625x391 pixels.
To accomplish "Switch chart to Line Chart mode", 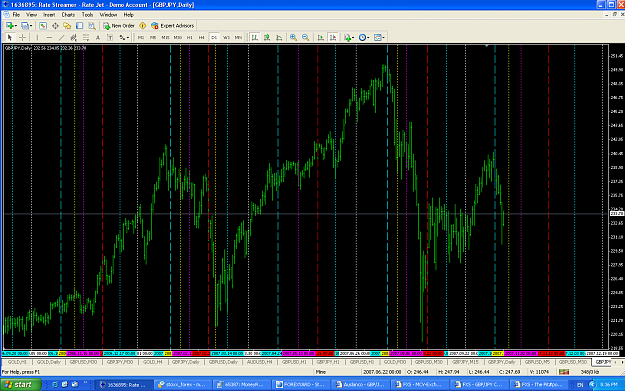I will tap(279, 37).
